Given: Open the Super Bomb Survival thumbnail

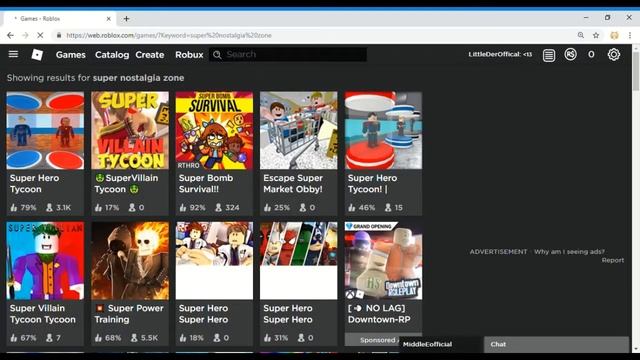Looking at the screenshot, I should (x=214, y=130).
